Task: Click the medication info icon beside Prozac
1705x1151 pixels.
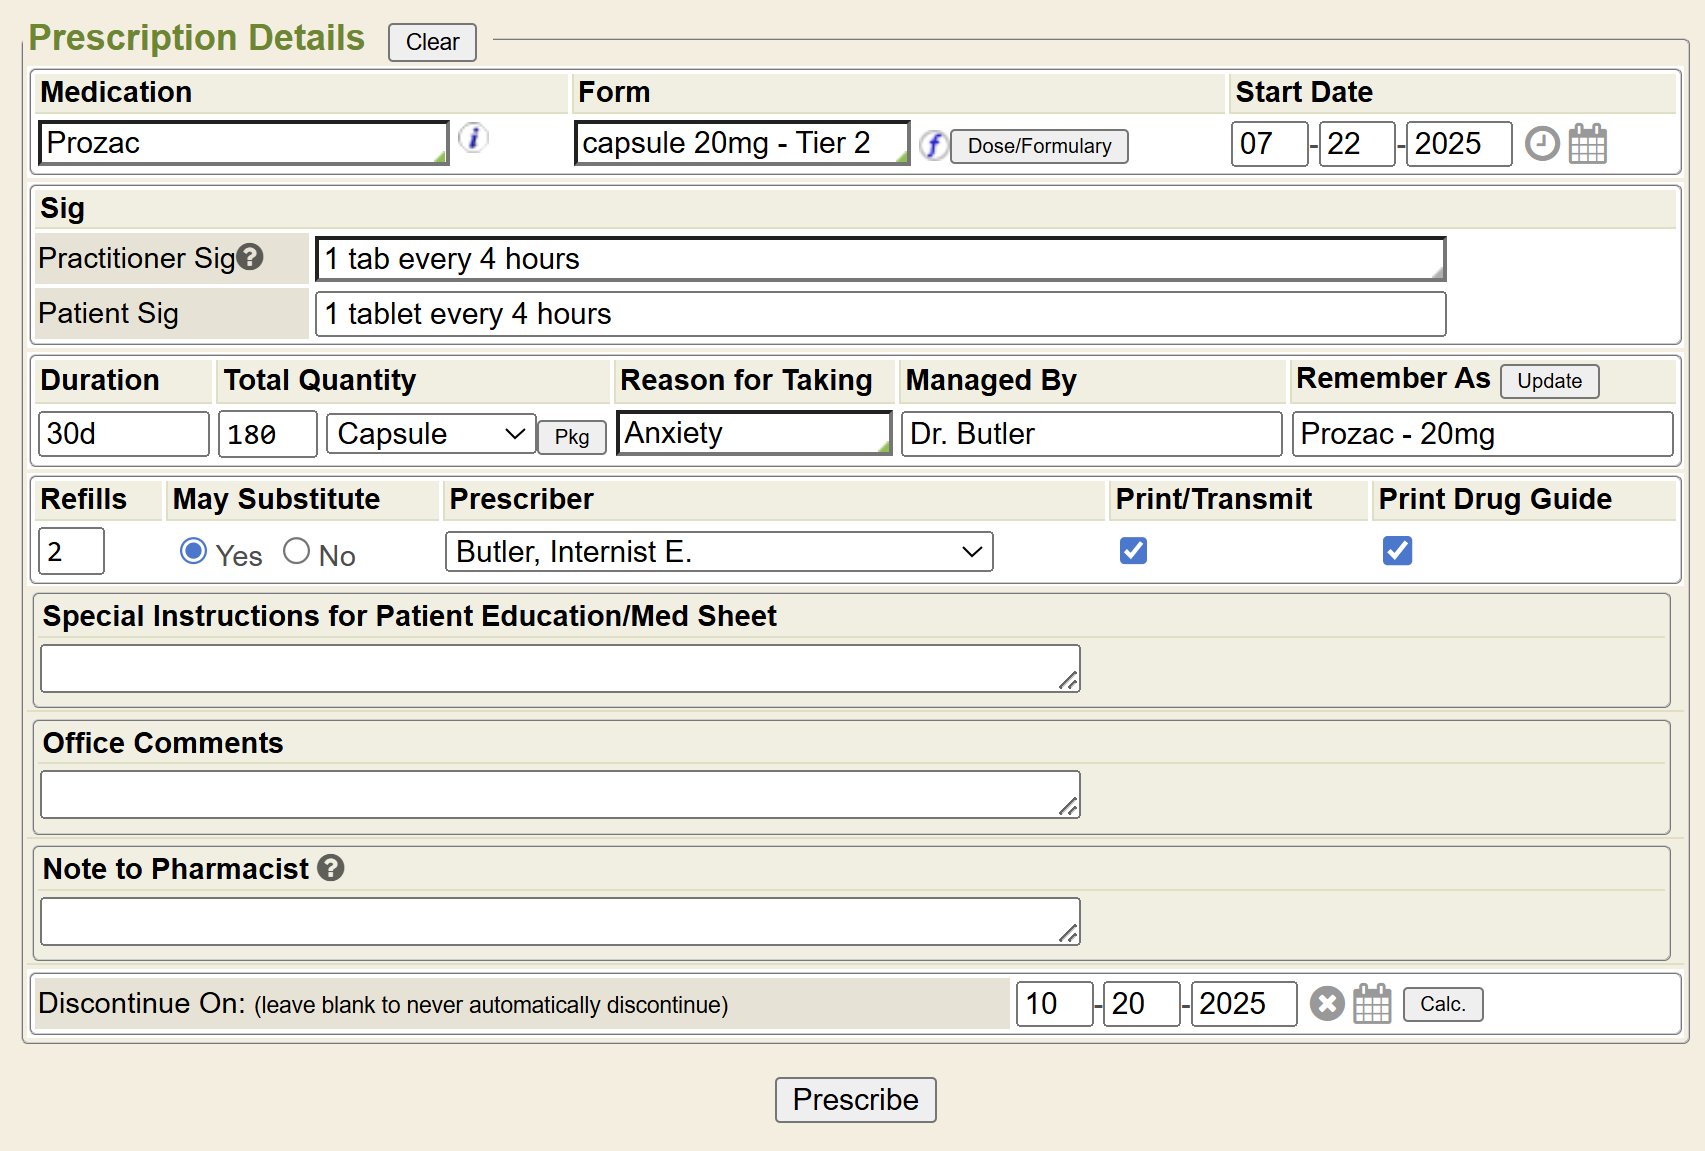Action: tap(473, 138)
